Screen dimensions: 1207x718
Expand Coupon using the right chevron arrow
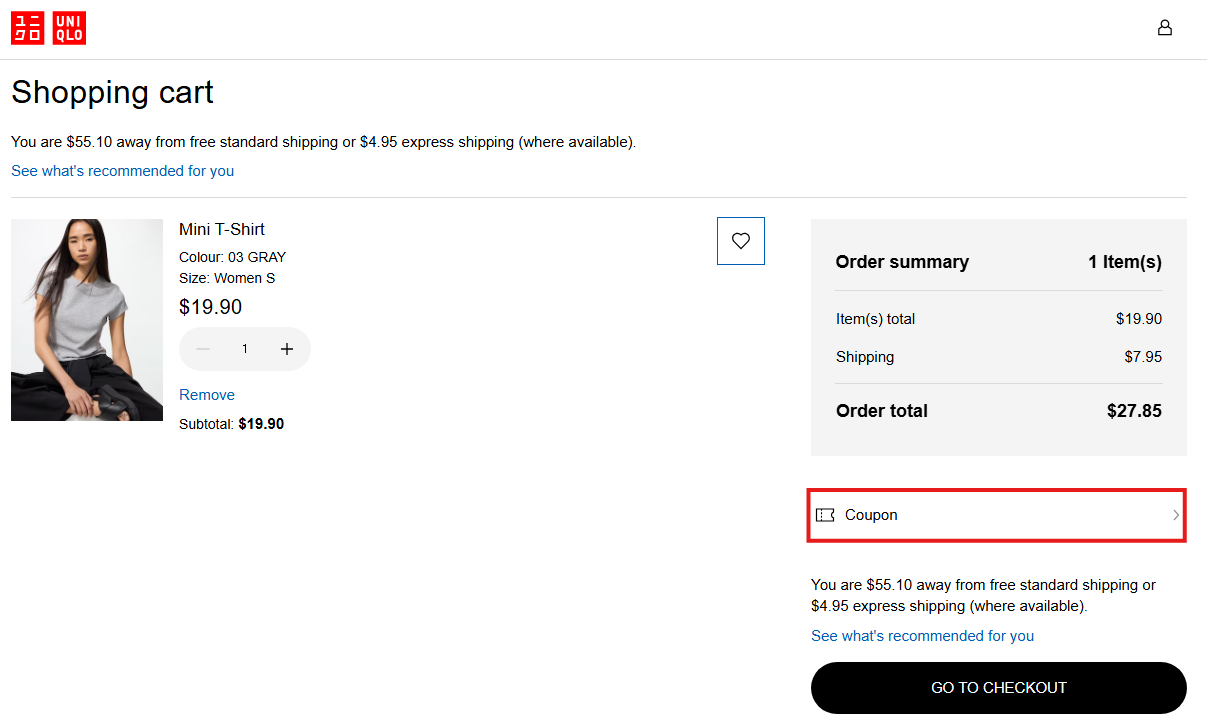point(1176,515)
